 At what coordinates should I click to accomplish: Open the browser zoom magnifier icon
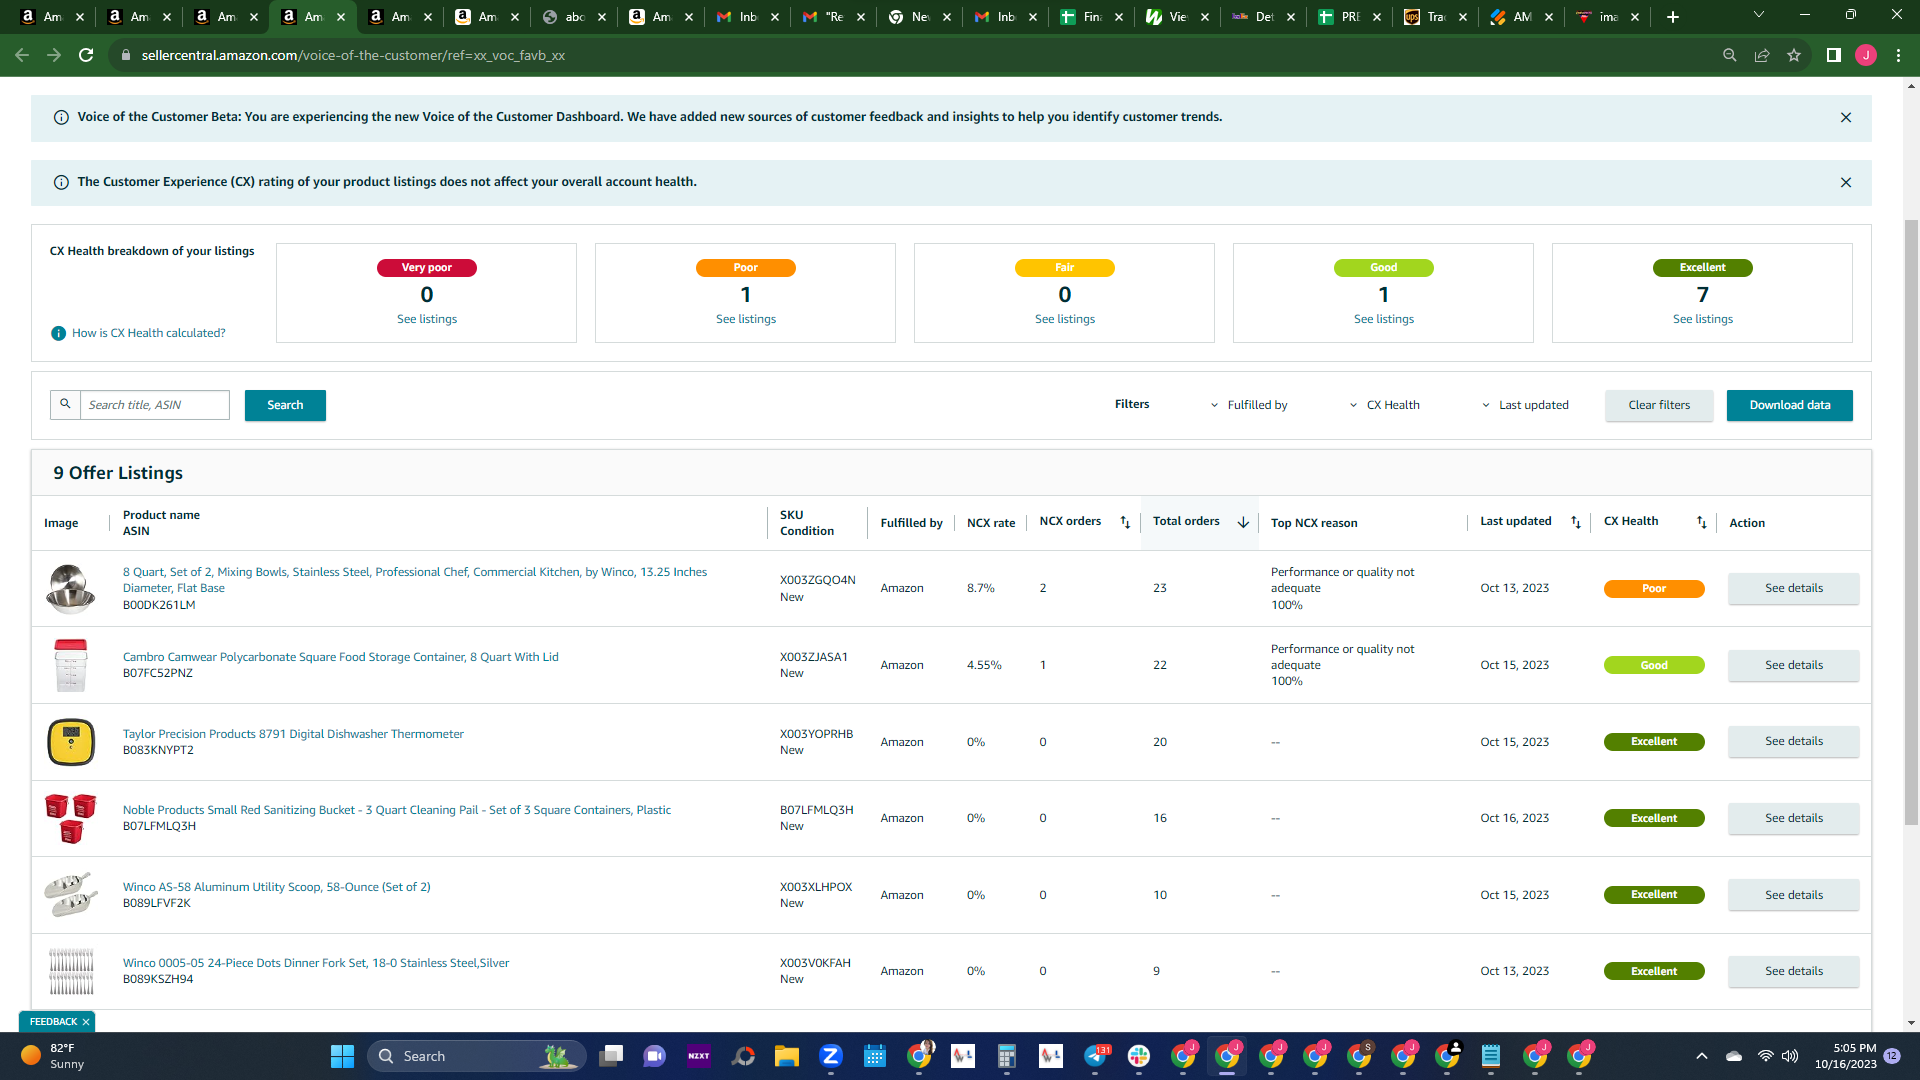(1729, 55)
